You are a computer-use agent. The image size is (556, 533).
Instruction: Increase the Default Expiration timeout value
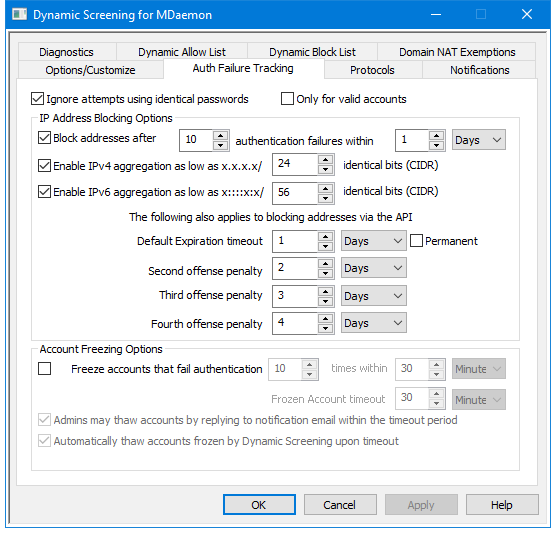tap(325, 237)
